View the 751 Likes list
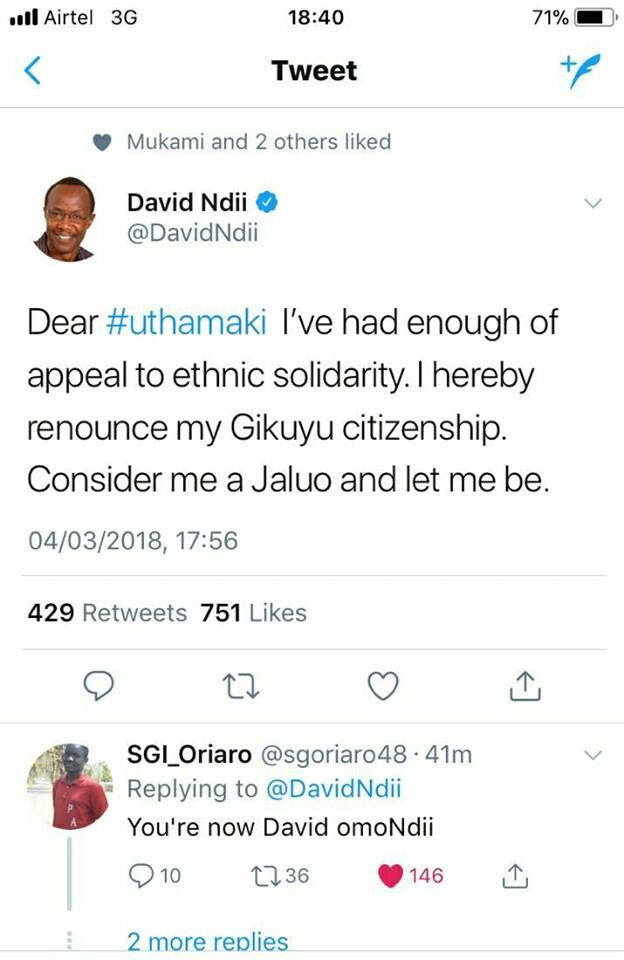624x960 pixels. pos(254,612)
